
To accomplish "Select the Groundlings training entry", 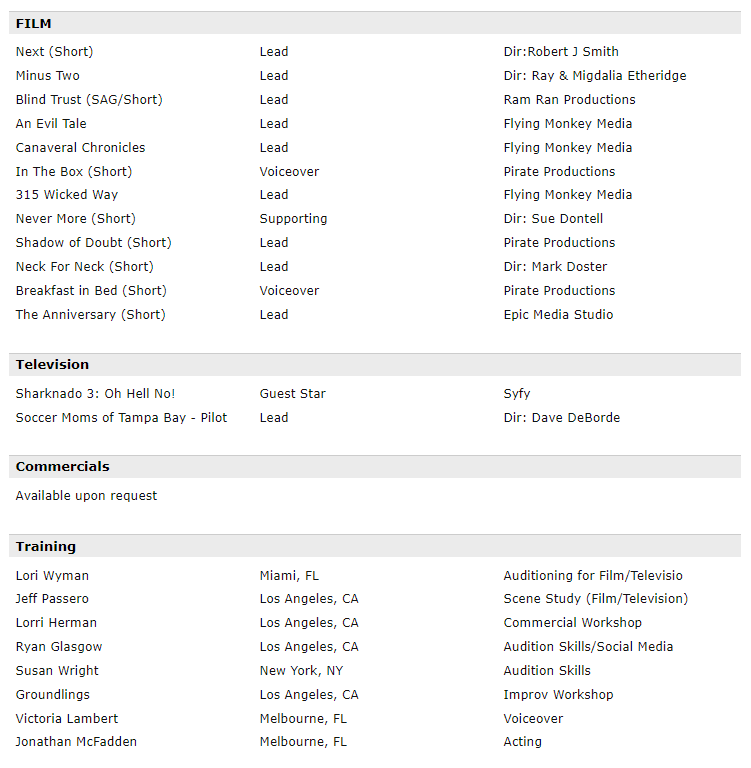I will 52,695.
